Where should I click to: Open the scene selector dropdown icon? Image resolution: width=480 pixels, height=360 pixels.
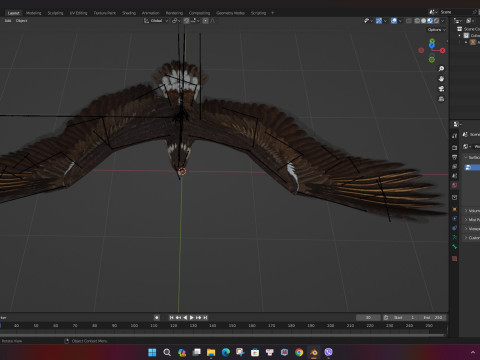tap(433, 12)
